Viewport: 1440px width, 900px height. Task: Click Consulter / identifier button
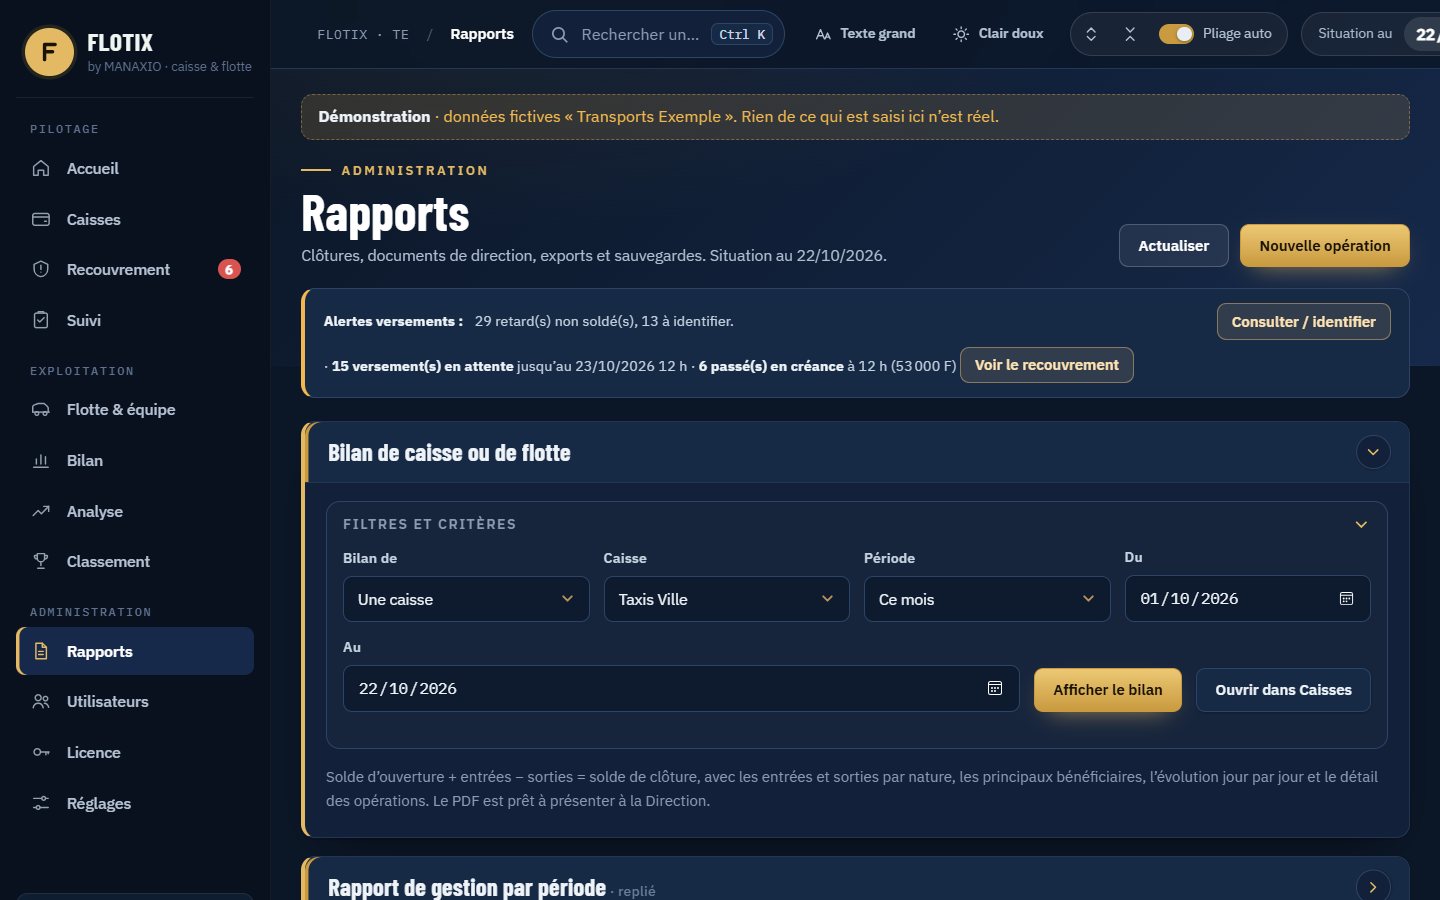pyautogui.click(x=1304, y=322)
